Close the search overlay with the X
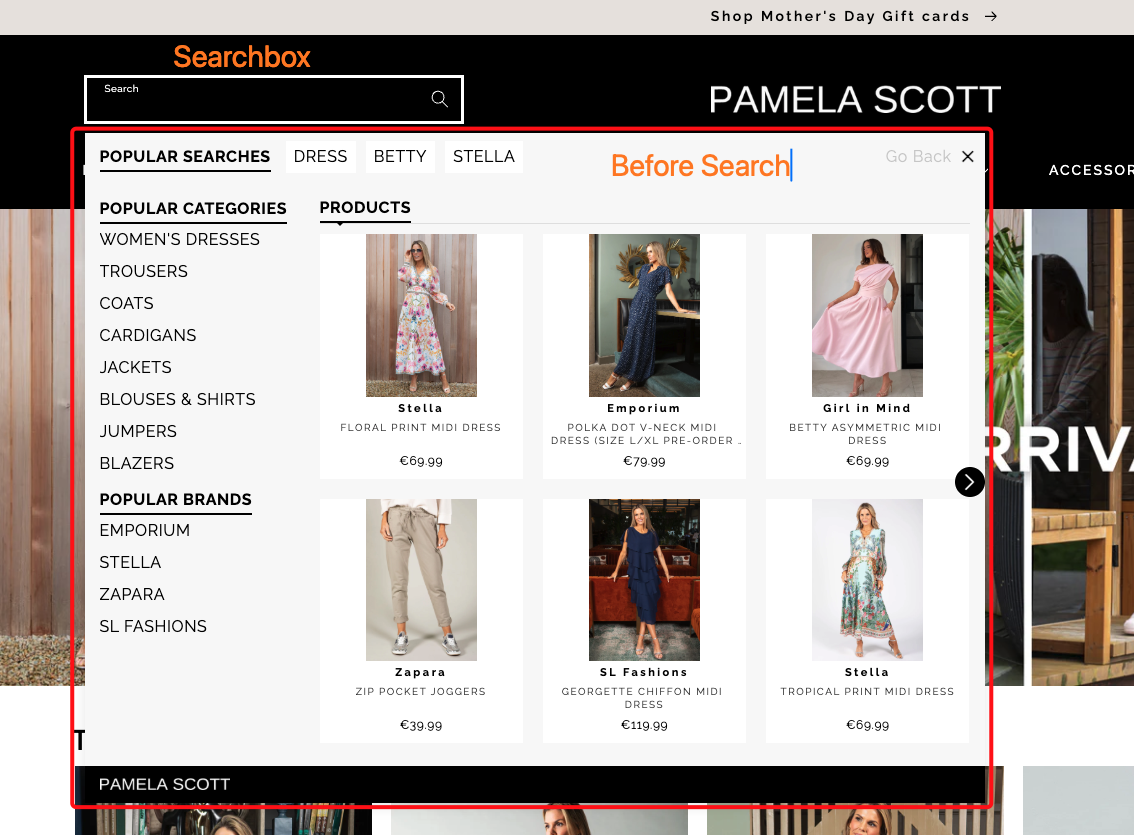This screenshot has width=1134, height=835. click(967, 156)
